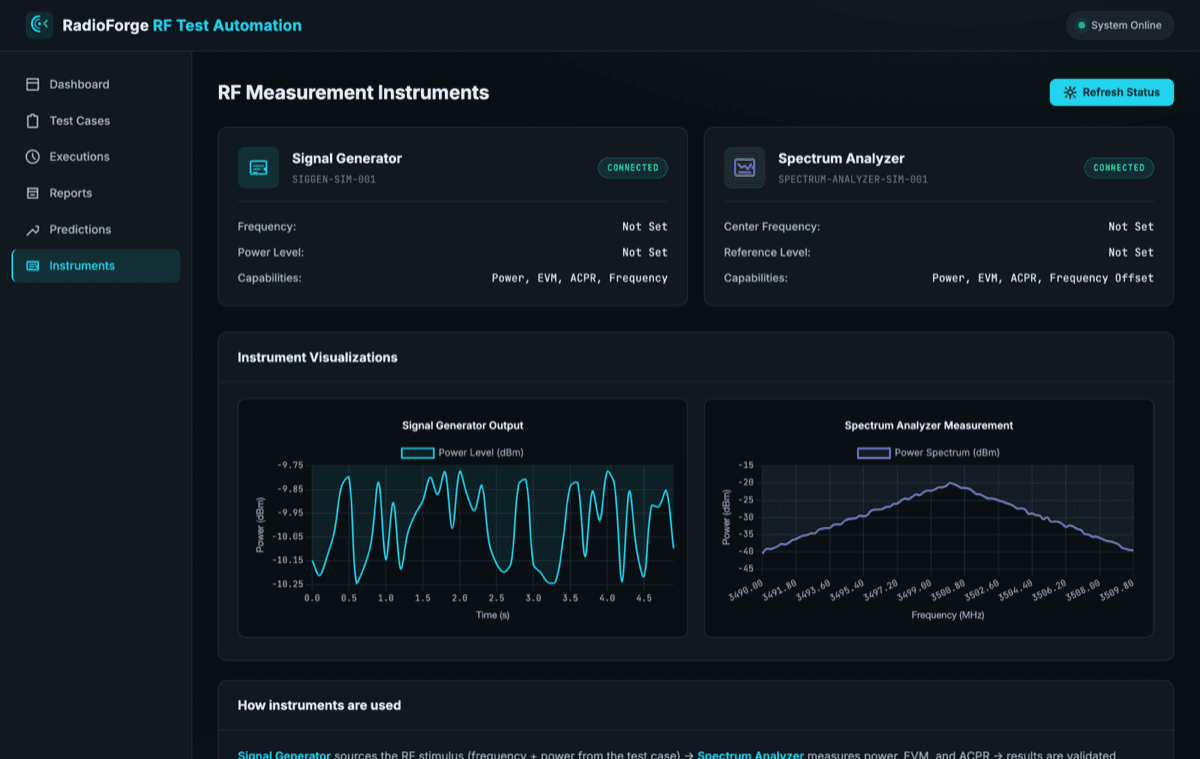Image resolution: width=1200 pixels, height=759 pixels.
Task: Click the Reference Level label
Action: [x=767, y=253]
